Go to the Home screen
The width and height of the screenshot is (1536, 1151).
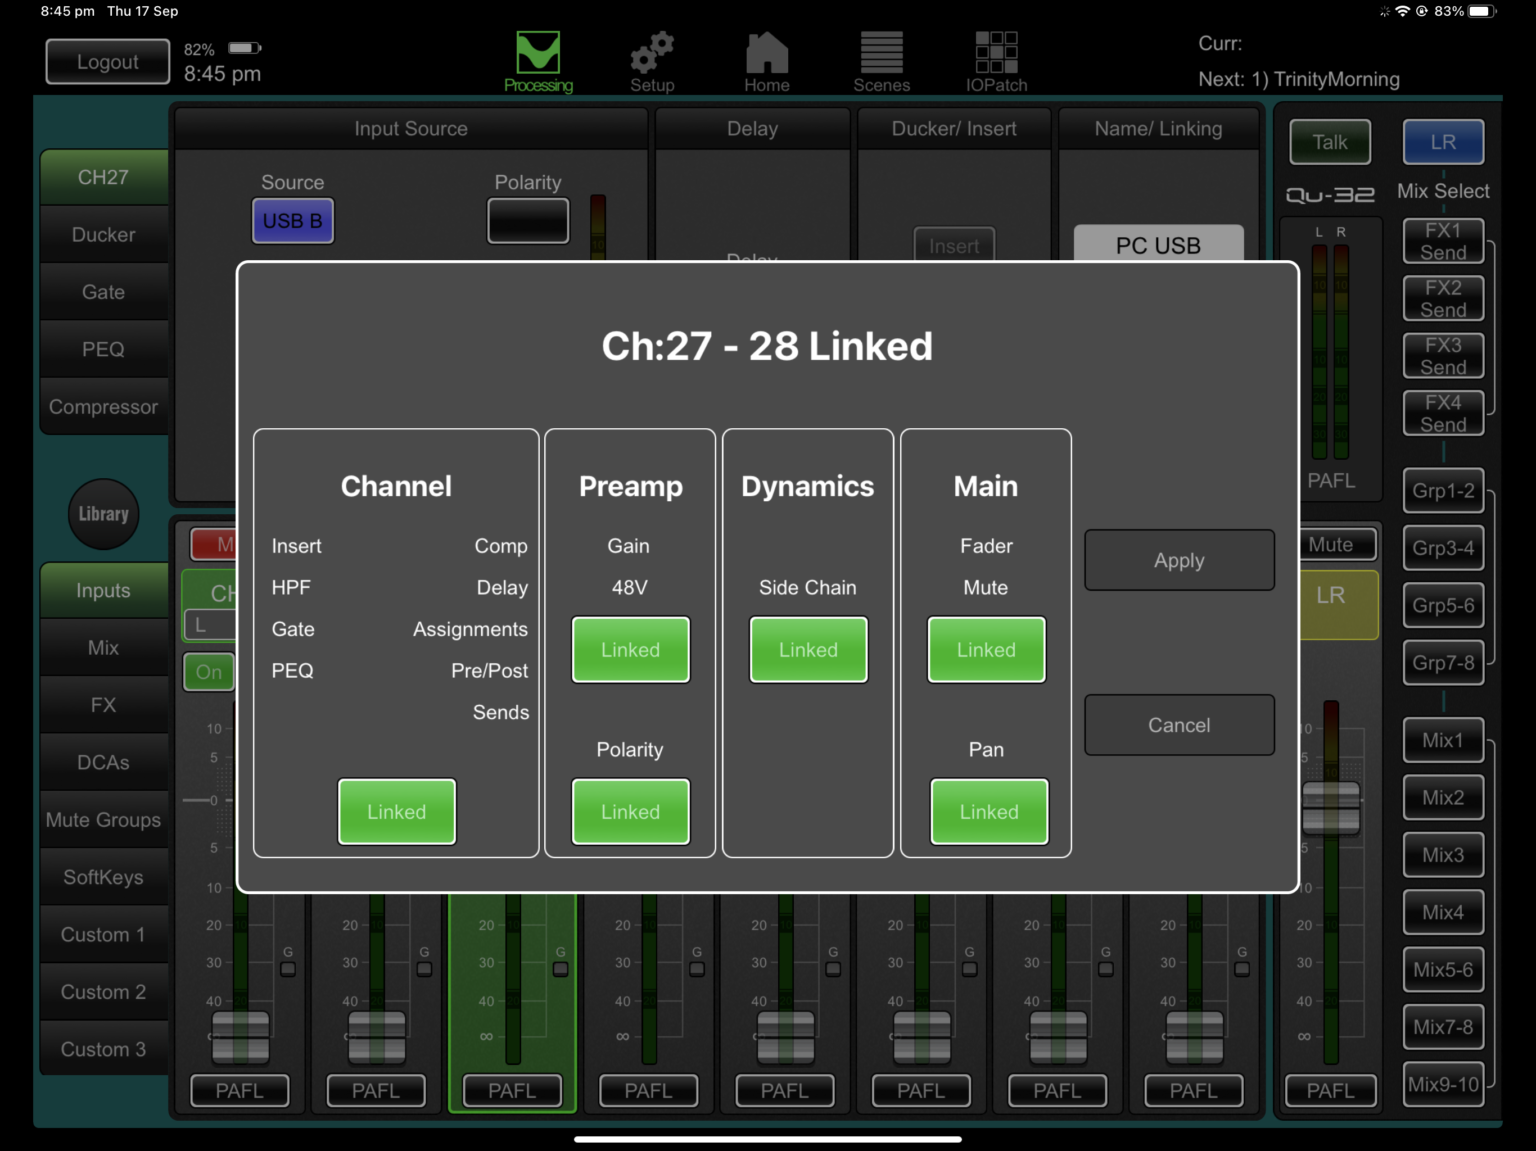coord(766,60)
